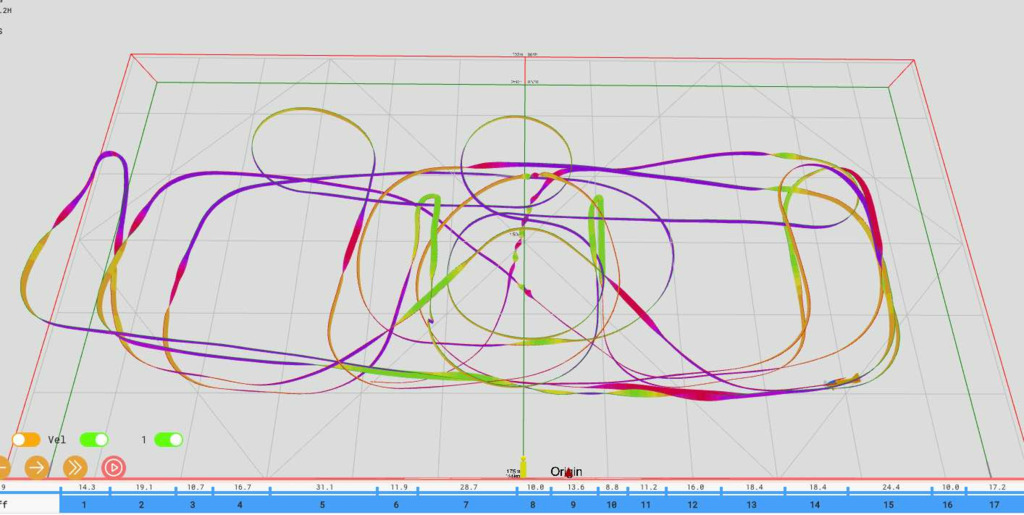Screen dimensions: 1024x515
Task: Select timeline segment 6
Action: pos(396,505)
